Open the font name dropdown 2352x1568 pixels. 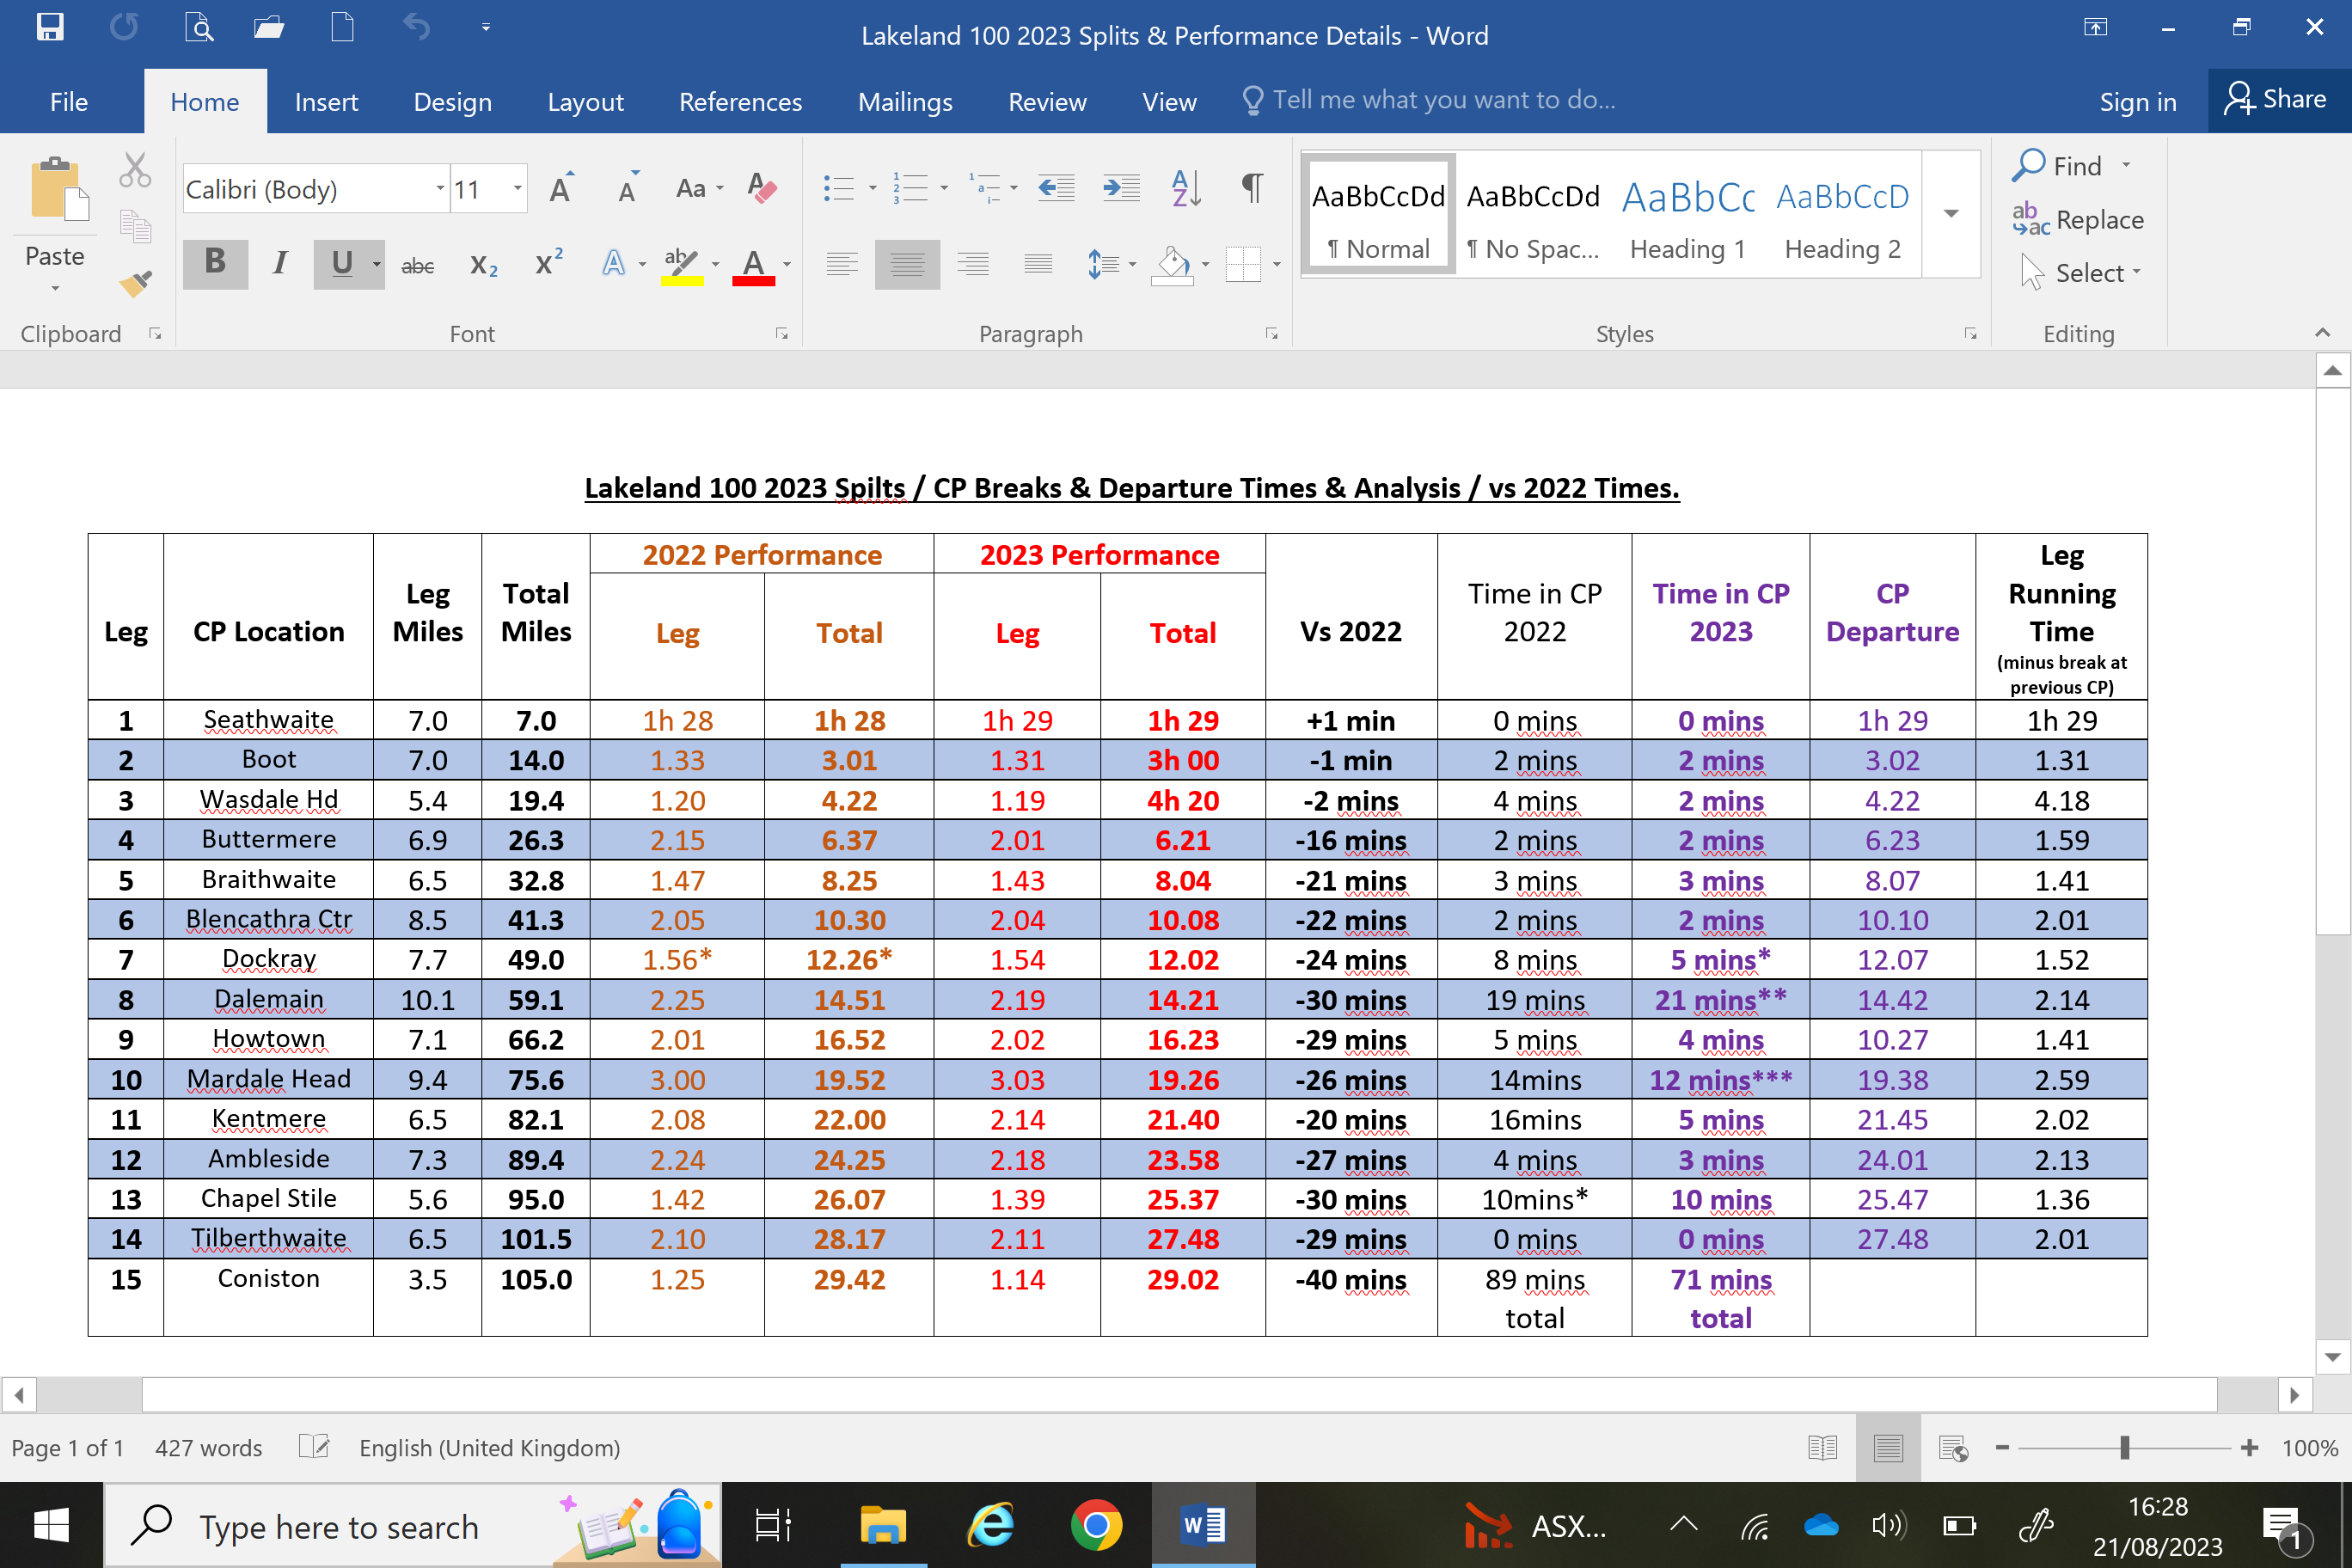[440, 189]
